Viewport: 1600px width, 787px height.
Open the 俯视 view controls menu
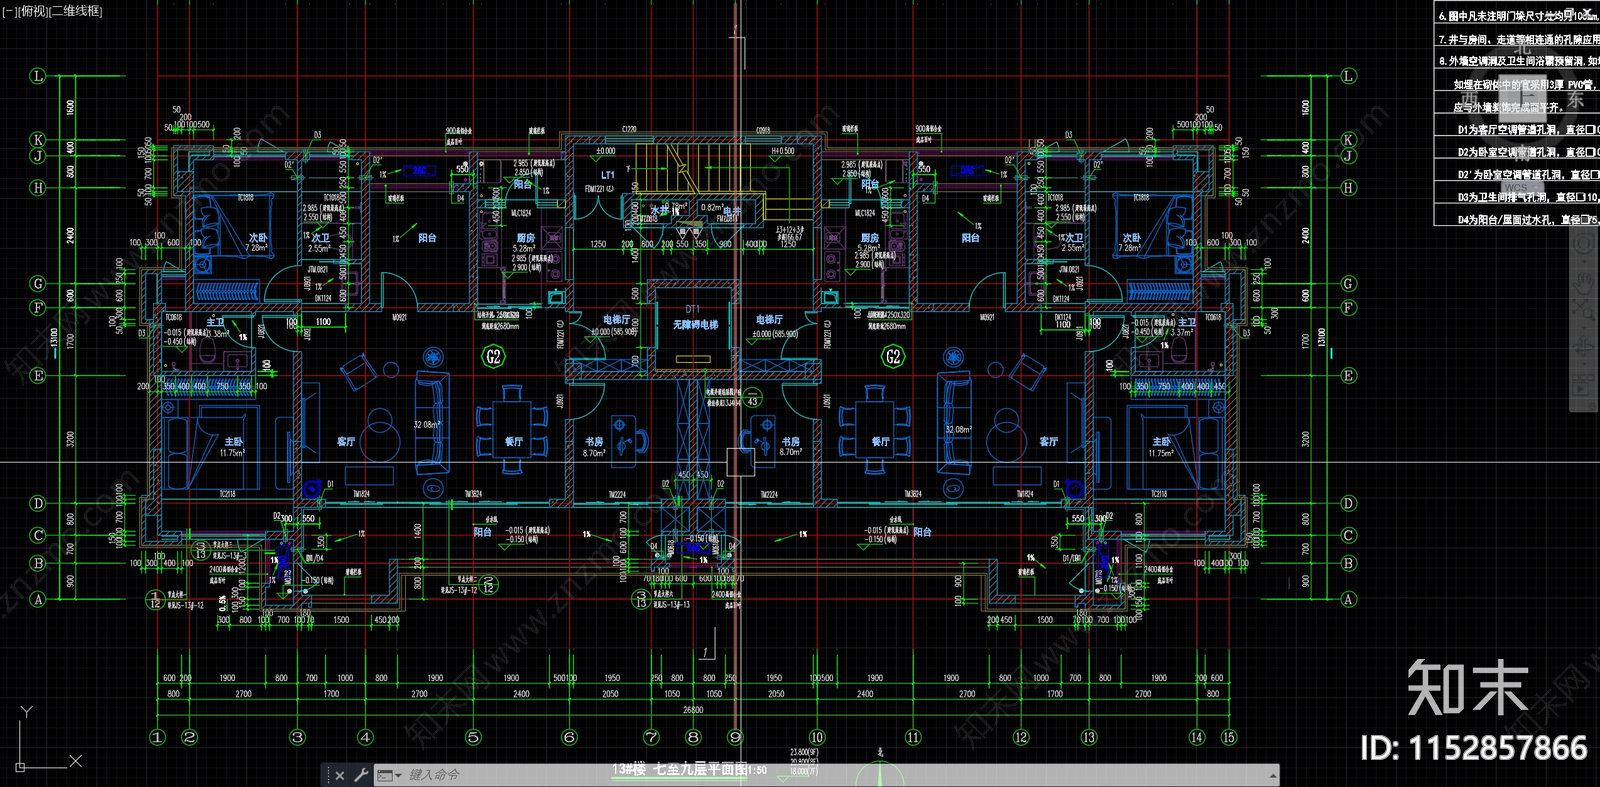click(33, 11)
